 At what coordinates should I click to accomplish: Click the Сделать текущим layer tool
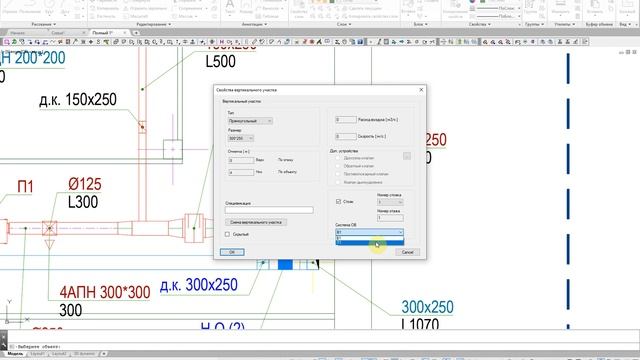(362, 8)
